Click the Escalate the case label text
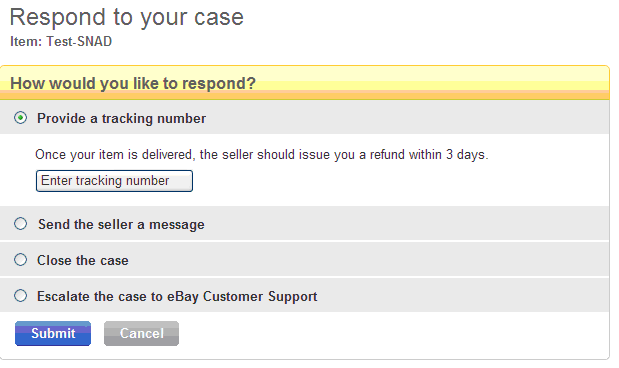 [x=177, y=297]
